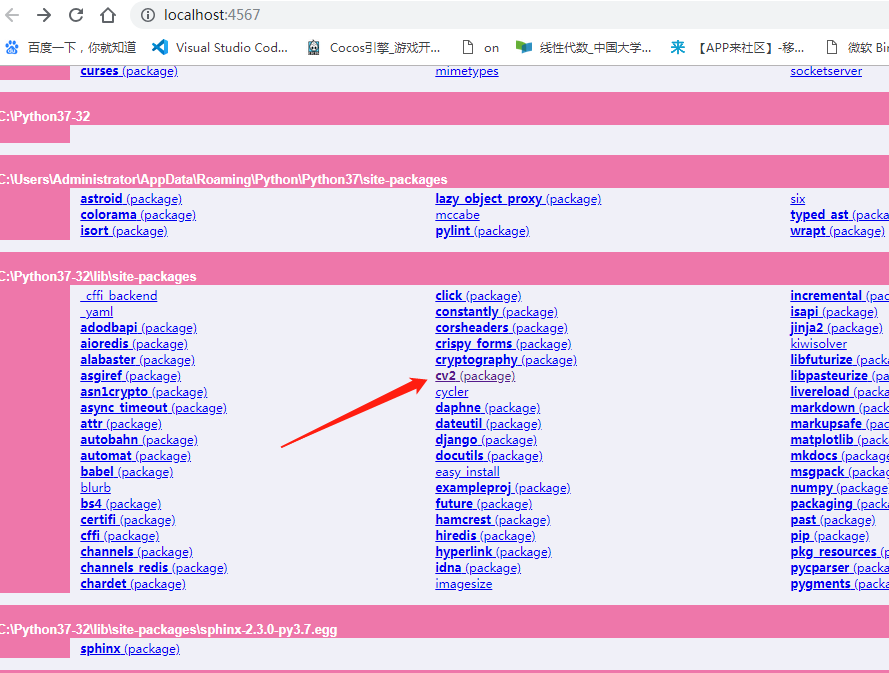Open the jinja2 package link
The width and height of the screenshot is (889, 673).
tap(836, 328)
